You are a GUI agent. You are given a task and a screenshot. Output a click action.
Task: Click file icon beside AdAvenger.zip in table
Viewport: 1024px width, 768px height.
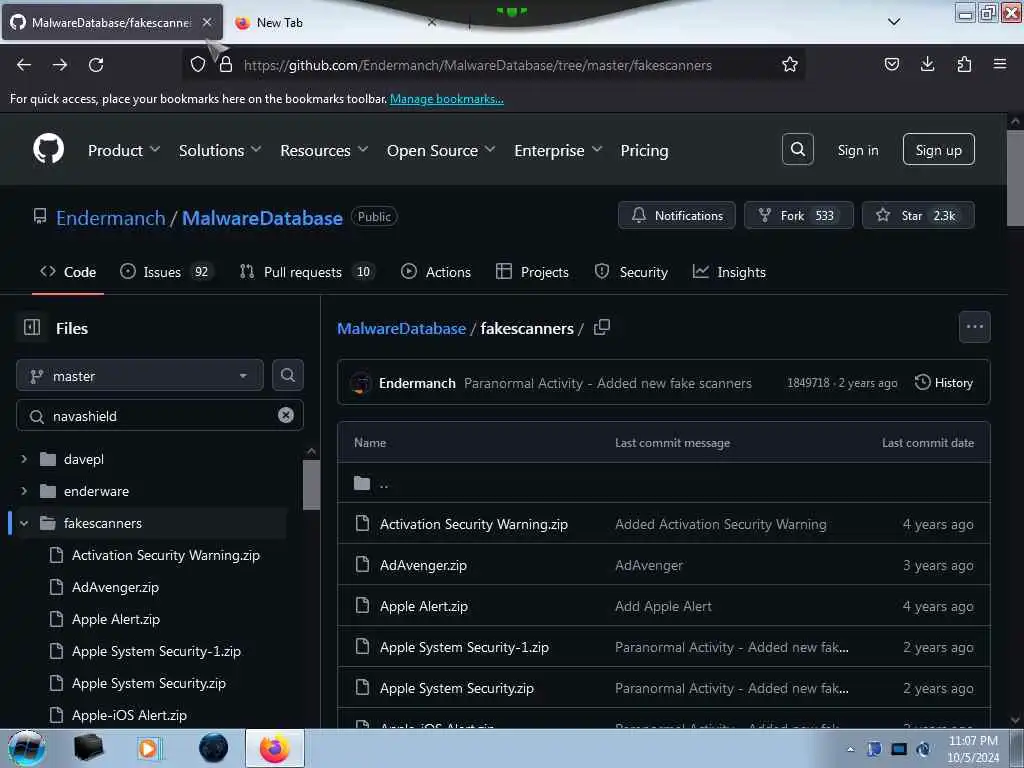click(x=362, y=564)
